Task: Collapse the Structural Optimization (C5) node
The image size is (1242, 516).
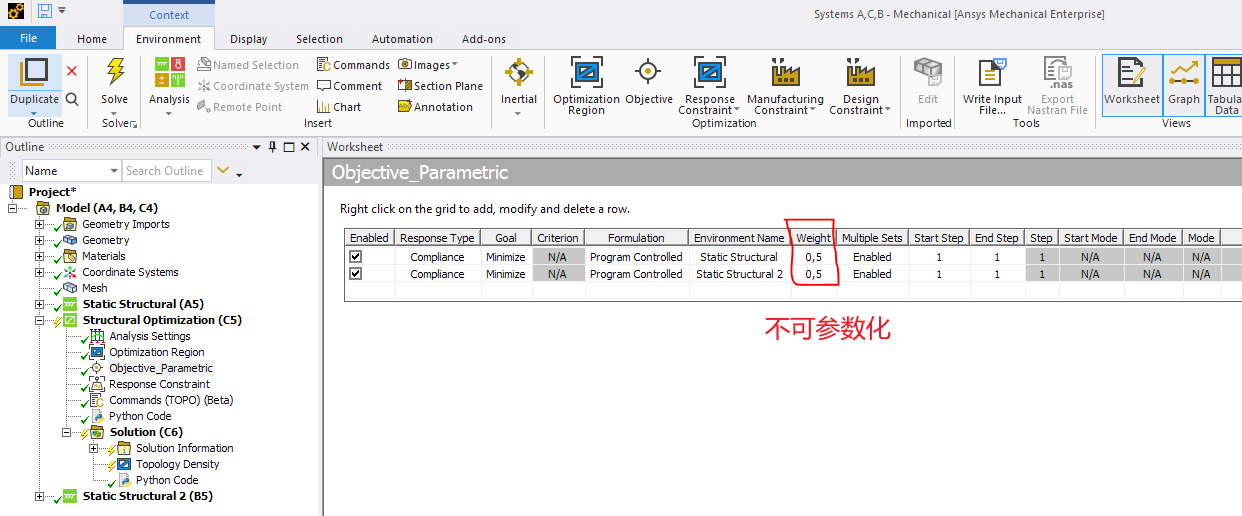Action: (40, 320)
